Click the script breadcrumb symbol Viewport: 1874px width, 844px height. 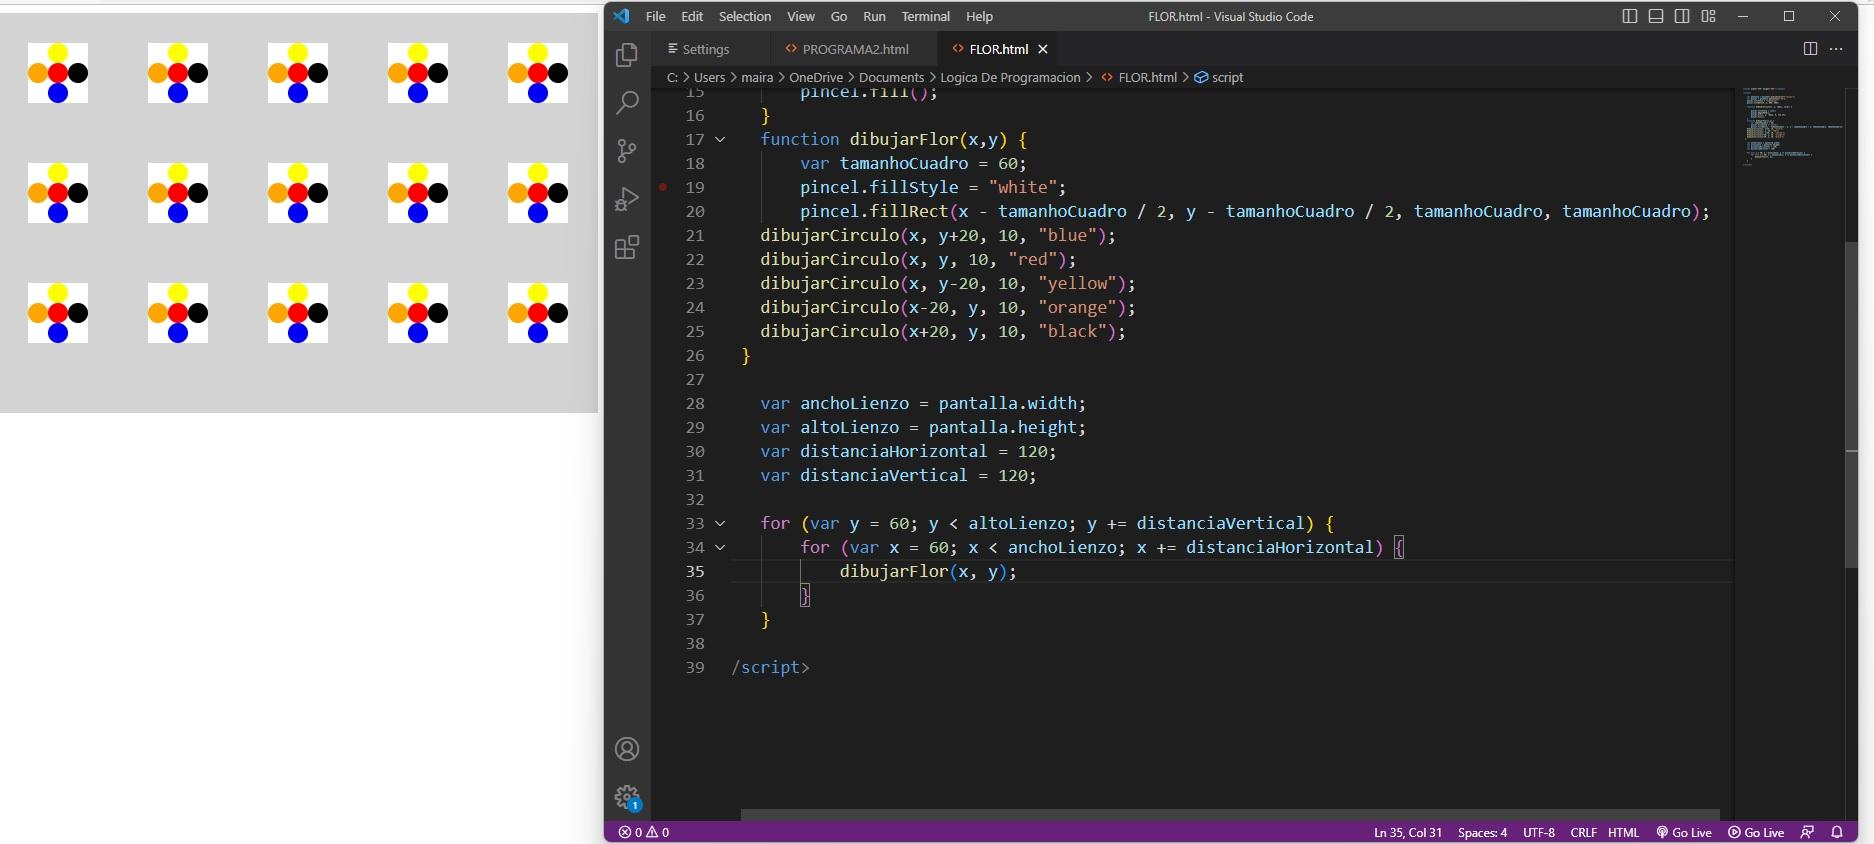[1219, 77]
